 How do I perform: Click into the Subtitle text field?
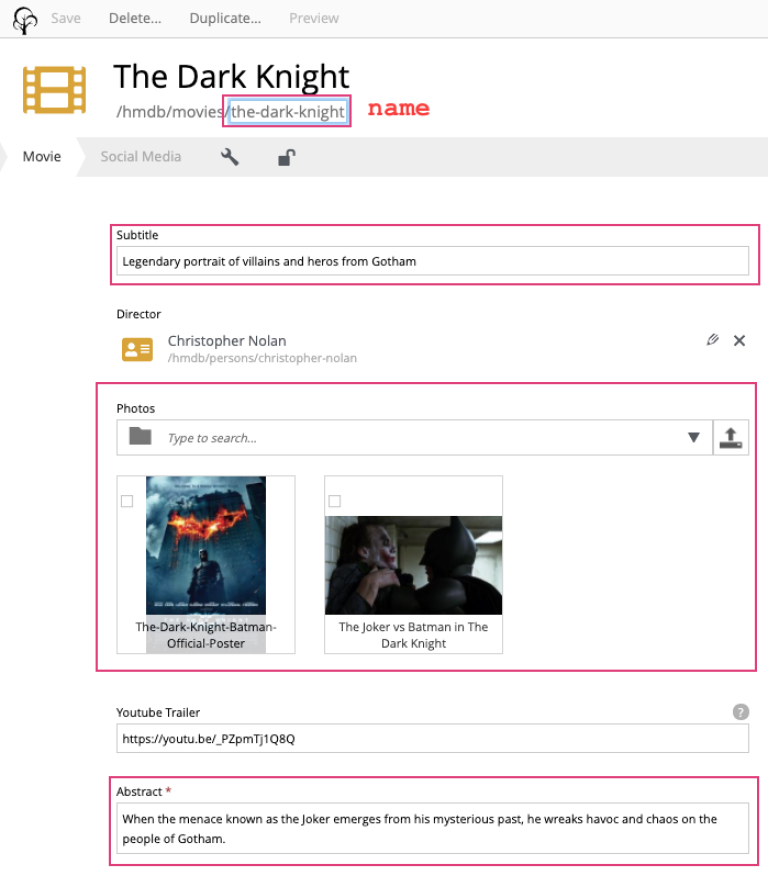(432, 261)
